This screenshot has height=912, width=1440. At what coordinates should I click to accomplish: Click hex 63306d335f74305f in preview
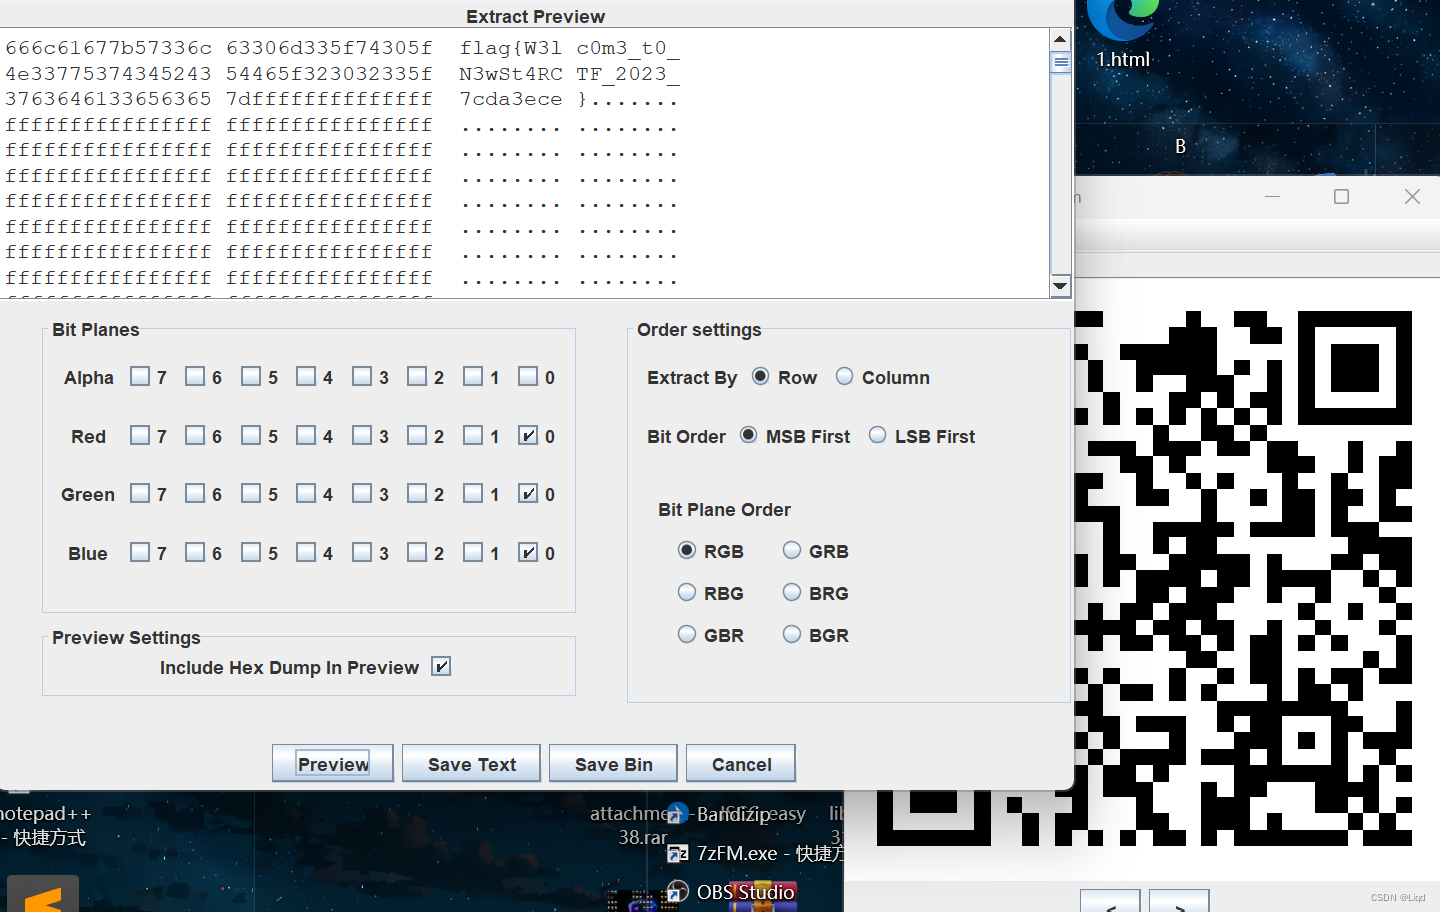(329, 48)
